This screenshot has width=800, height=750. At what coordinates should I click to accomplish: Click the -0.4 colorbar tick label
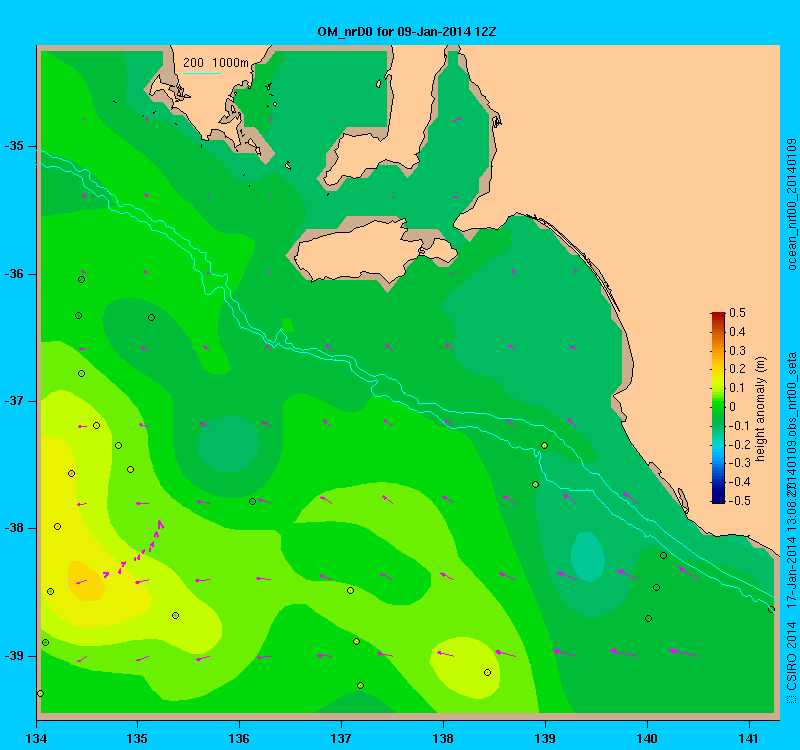(x=738, y=482)
